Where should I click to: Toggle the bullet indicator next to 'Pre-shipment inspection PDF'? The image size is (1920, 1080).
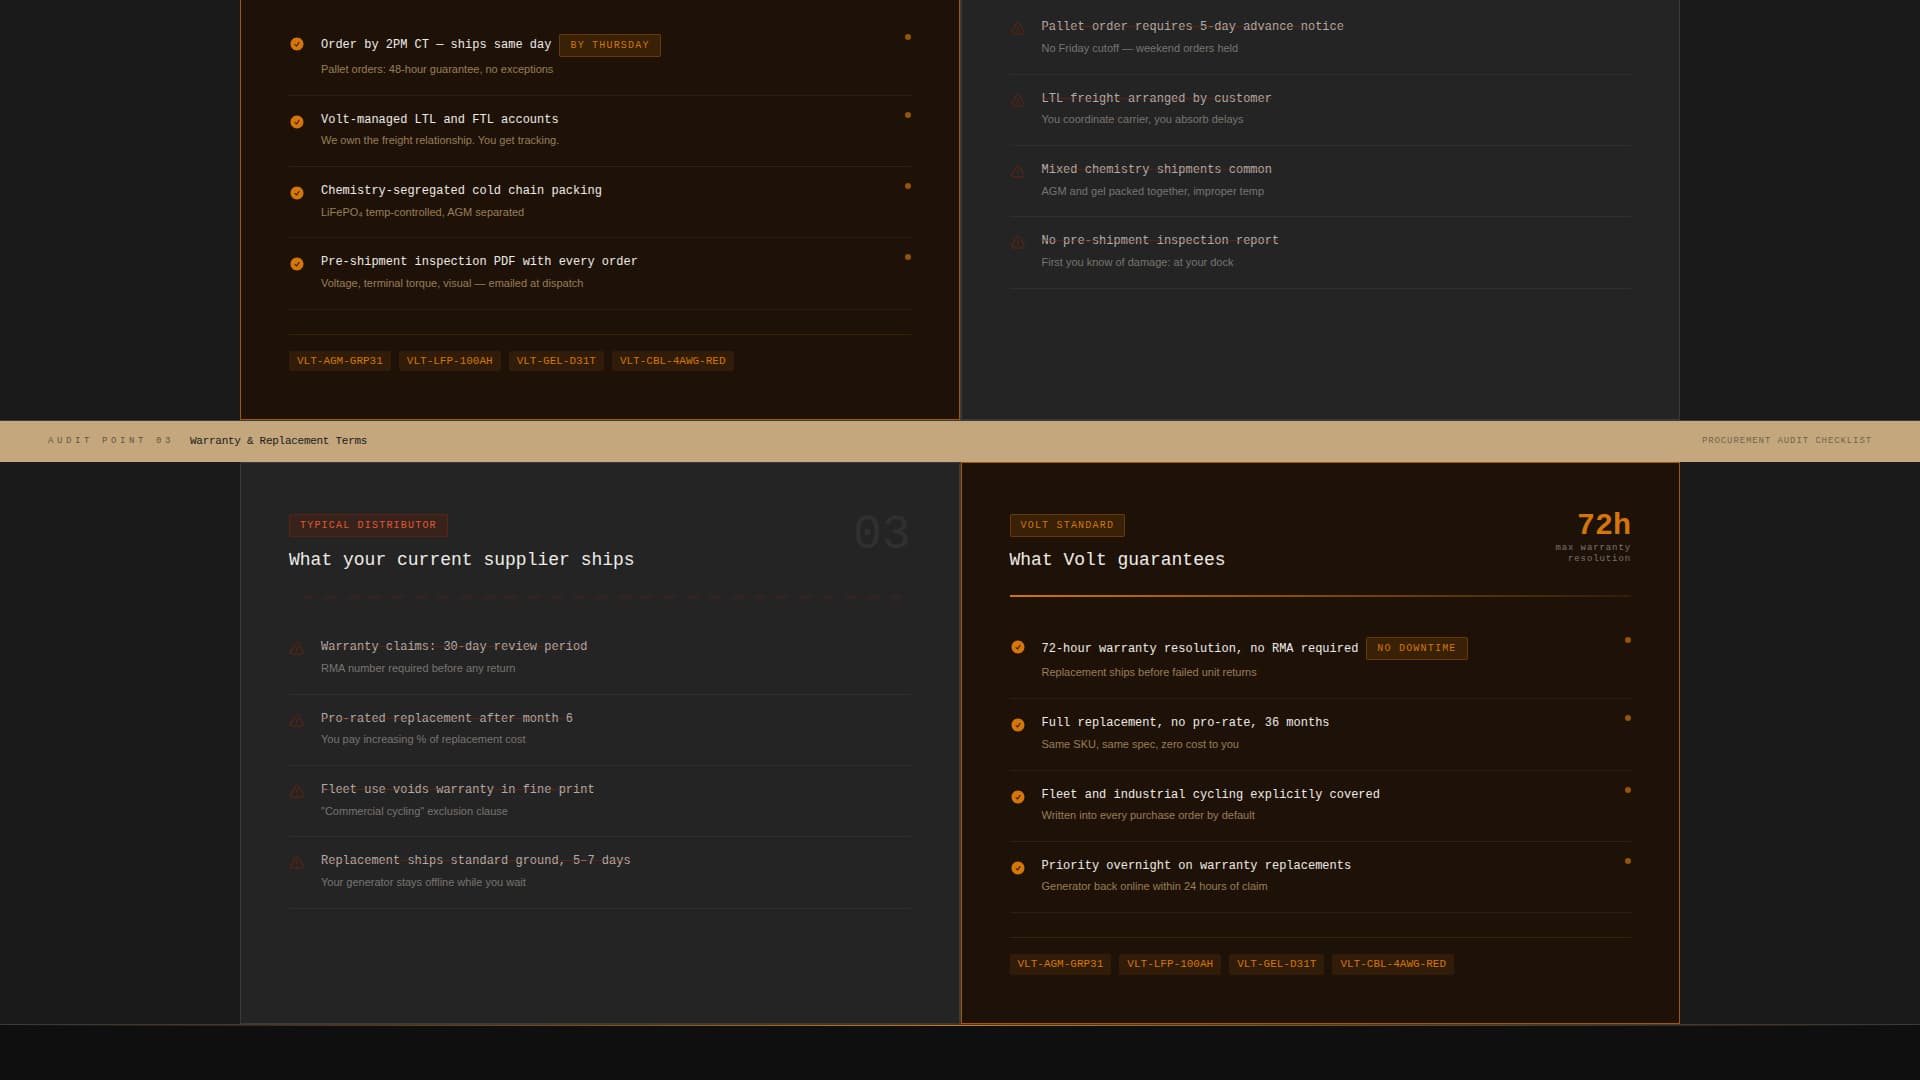(908, 257)
